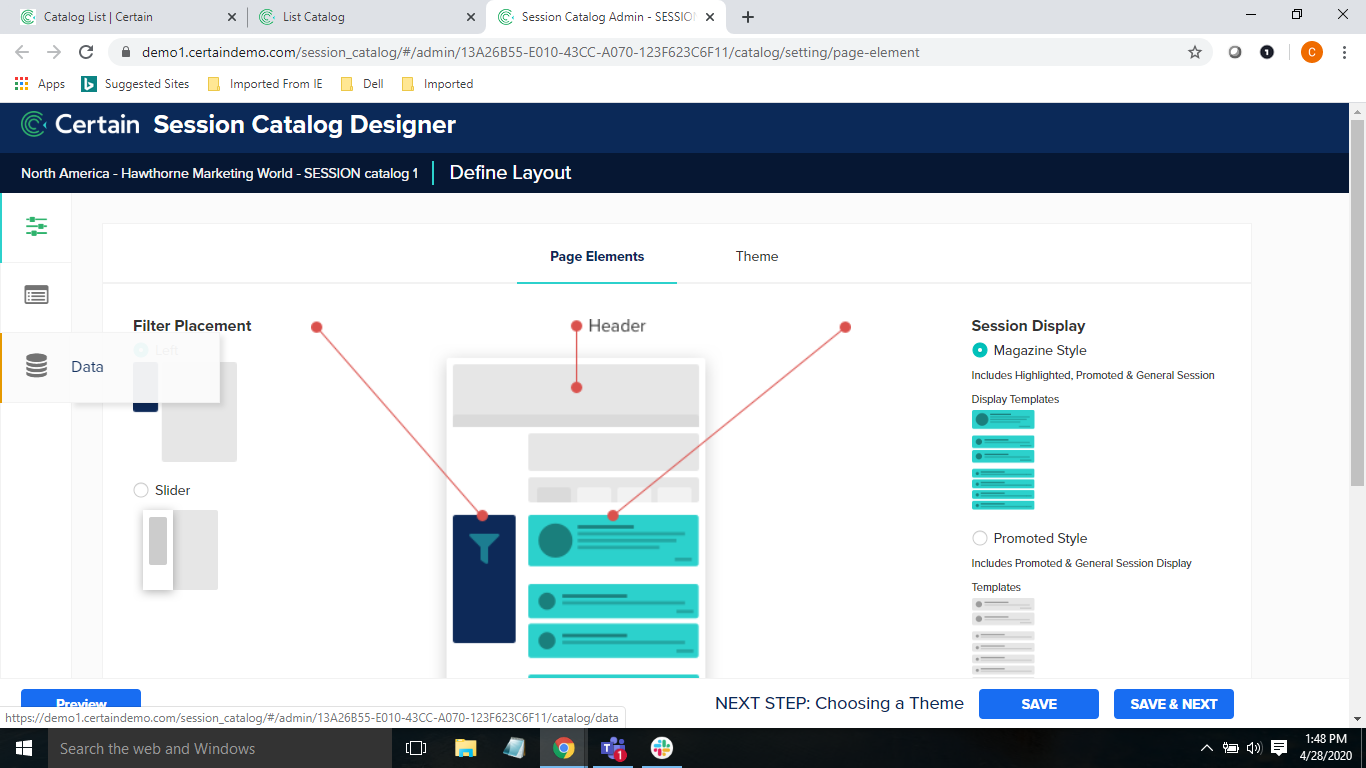The width and height of the screenshot is (1366, 768).
Task: Open Chrome profile avatar C
Action: [1311, 52]
